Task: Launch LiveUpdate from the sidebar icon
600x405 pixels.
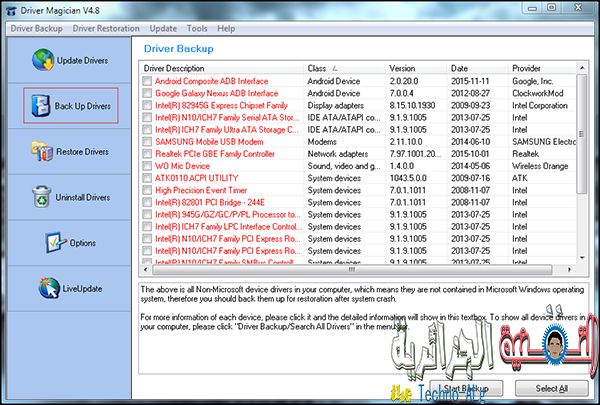Action: tap(39, 287)
